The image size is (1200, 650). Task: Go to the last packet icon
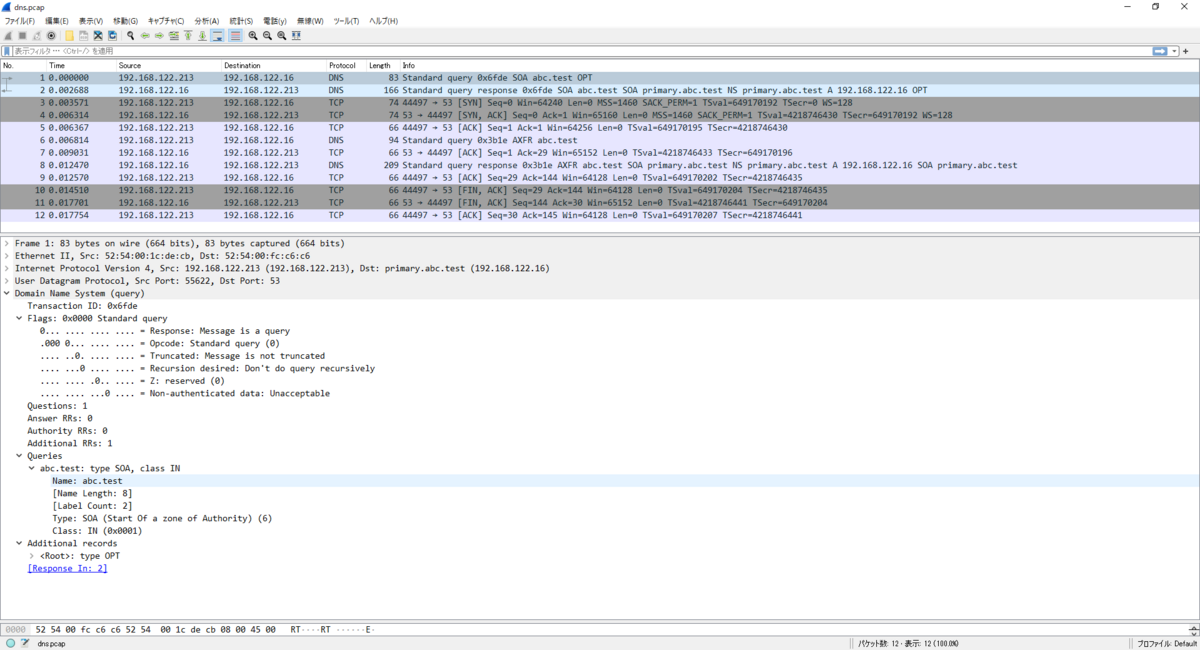pyautogui.click(x=202, y=36)
